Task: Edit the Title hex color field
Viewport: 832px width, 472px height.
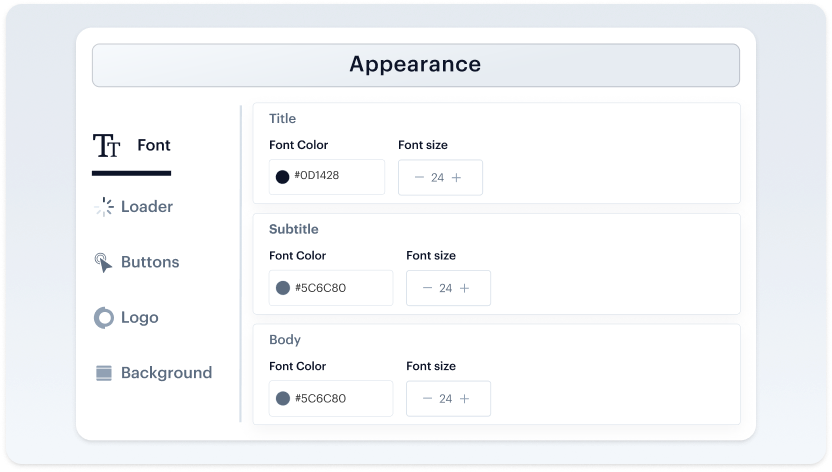Action: (327, 177)
